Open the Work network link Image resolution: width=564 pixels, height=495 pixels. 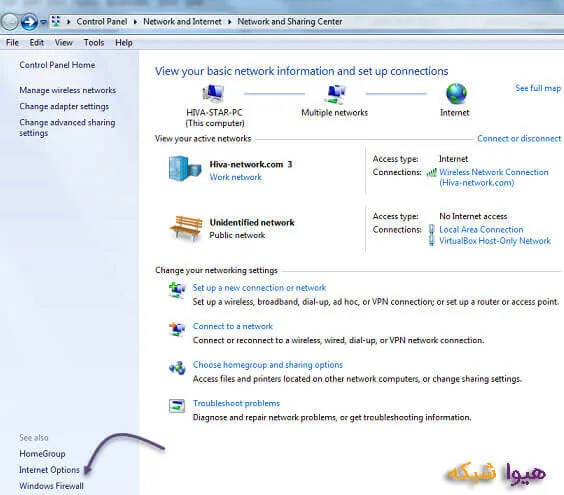[236, 177]
